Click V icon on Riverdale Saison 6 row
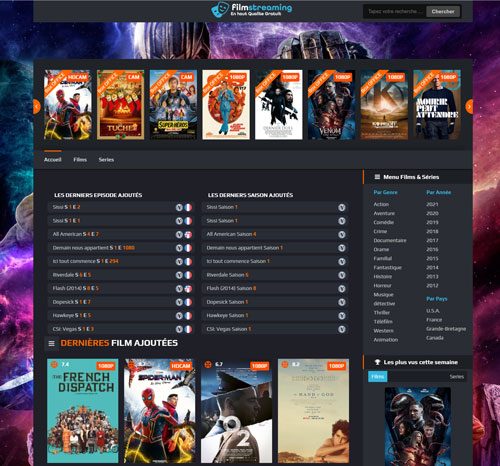The image size is (500, 466). point(342,275)
